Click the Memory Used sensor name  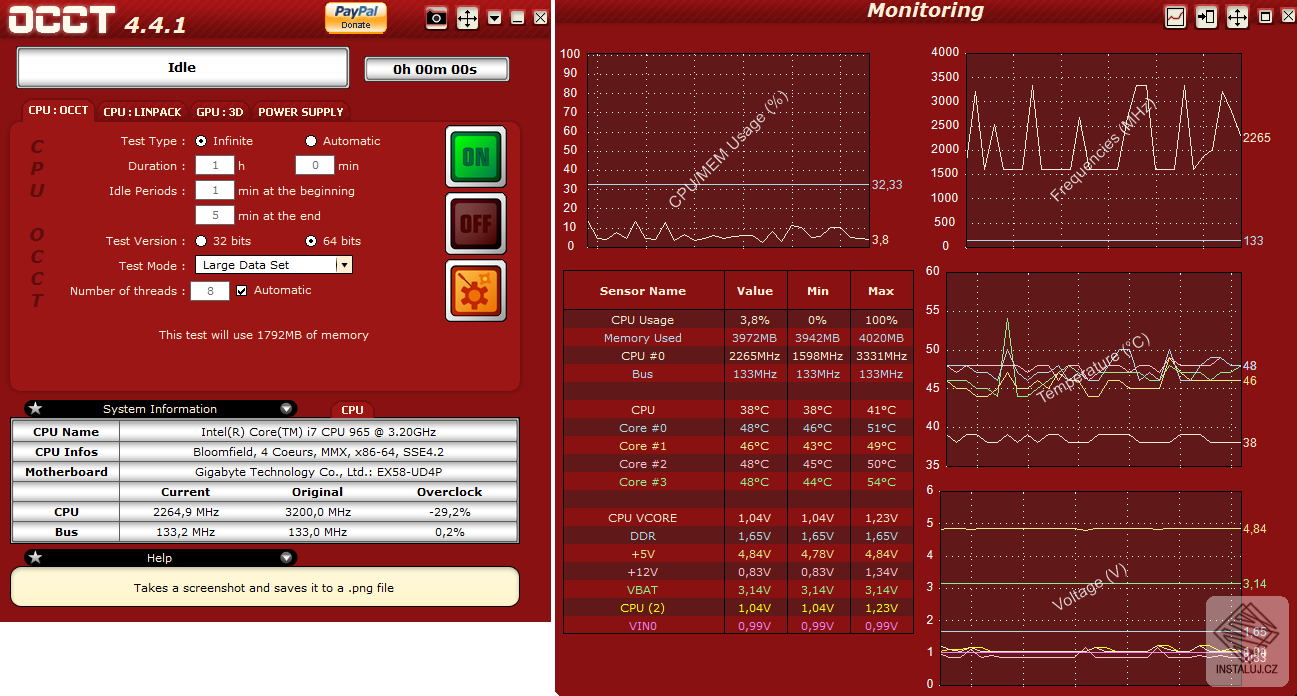point(642,338)
